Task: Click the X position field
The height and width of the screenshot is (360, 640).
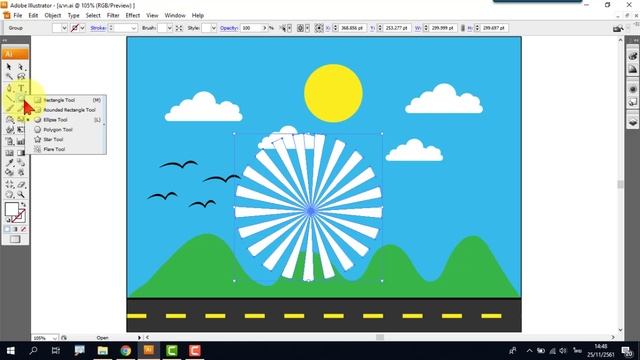Action: tap(351, 28)
